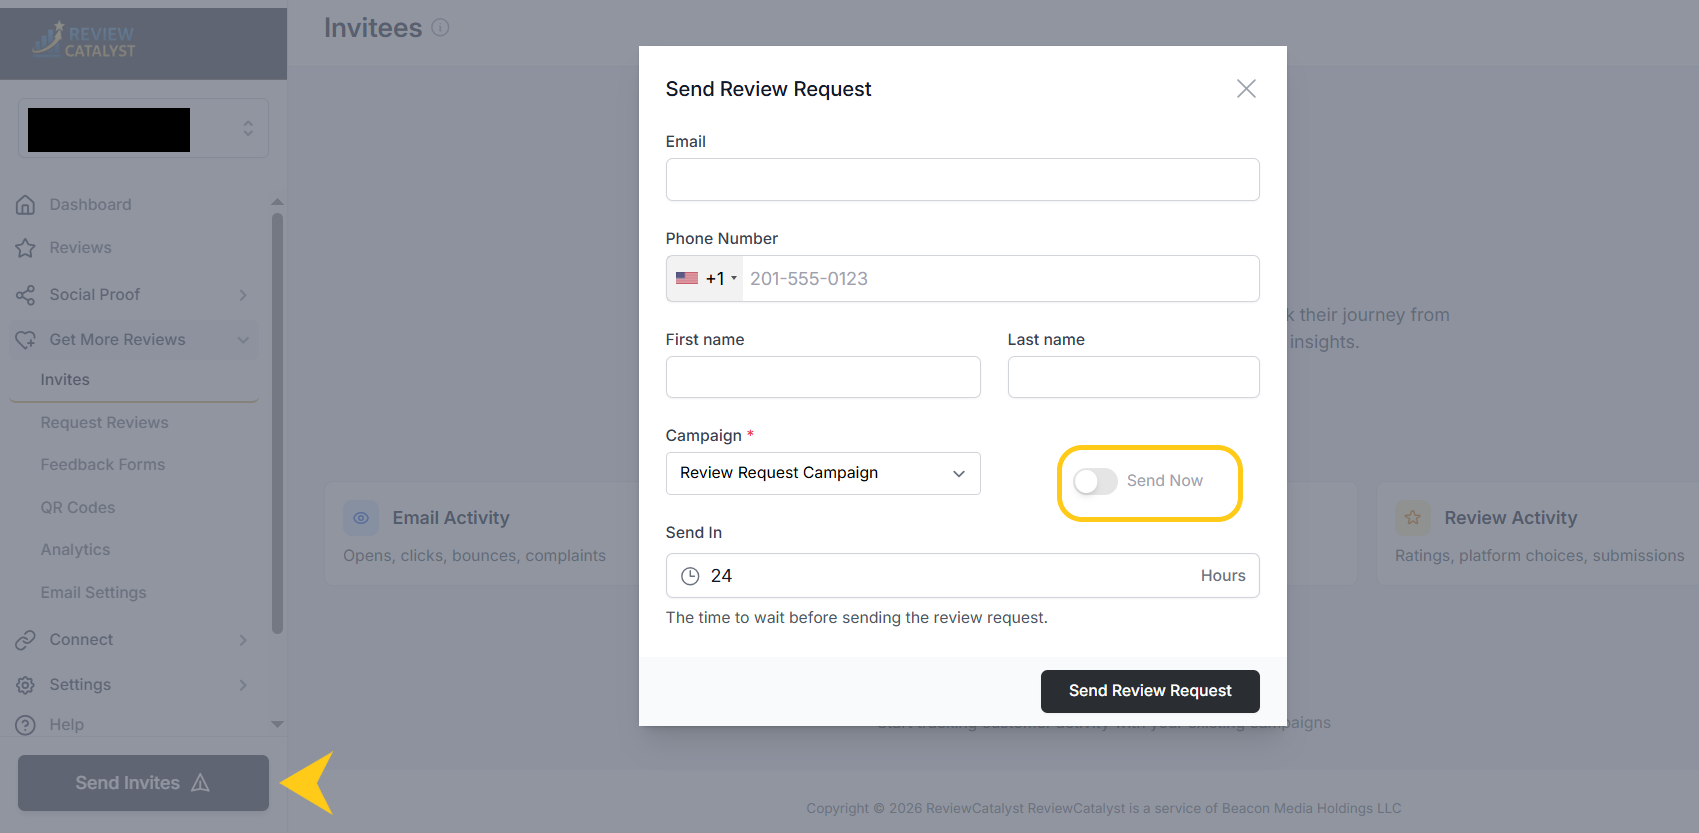Viewport: 1699px width, 833px height.
Task: Click the Send Review Request button
Action: click(1149, 691)
